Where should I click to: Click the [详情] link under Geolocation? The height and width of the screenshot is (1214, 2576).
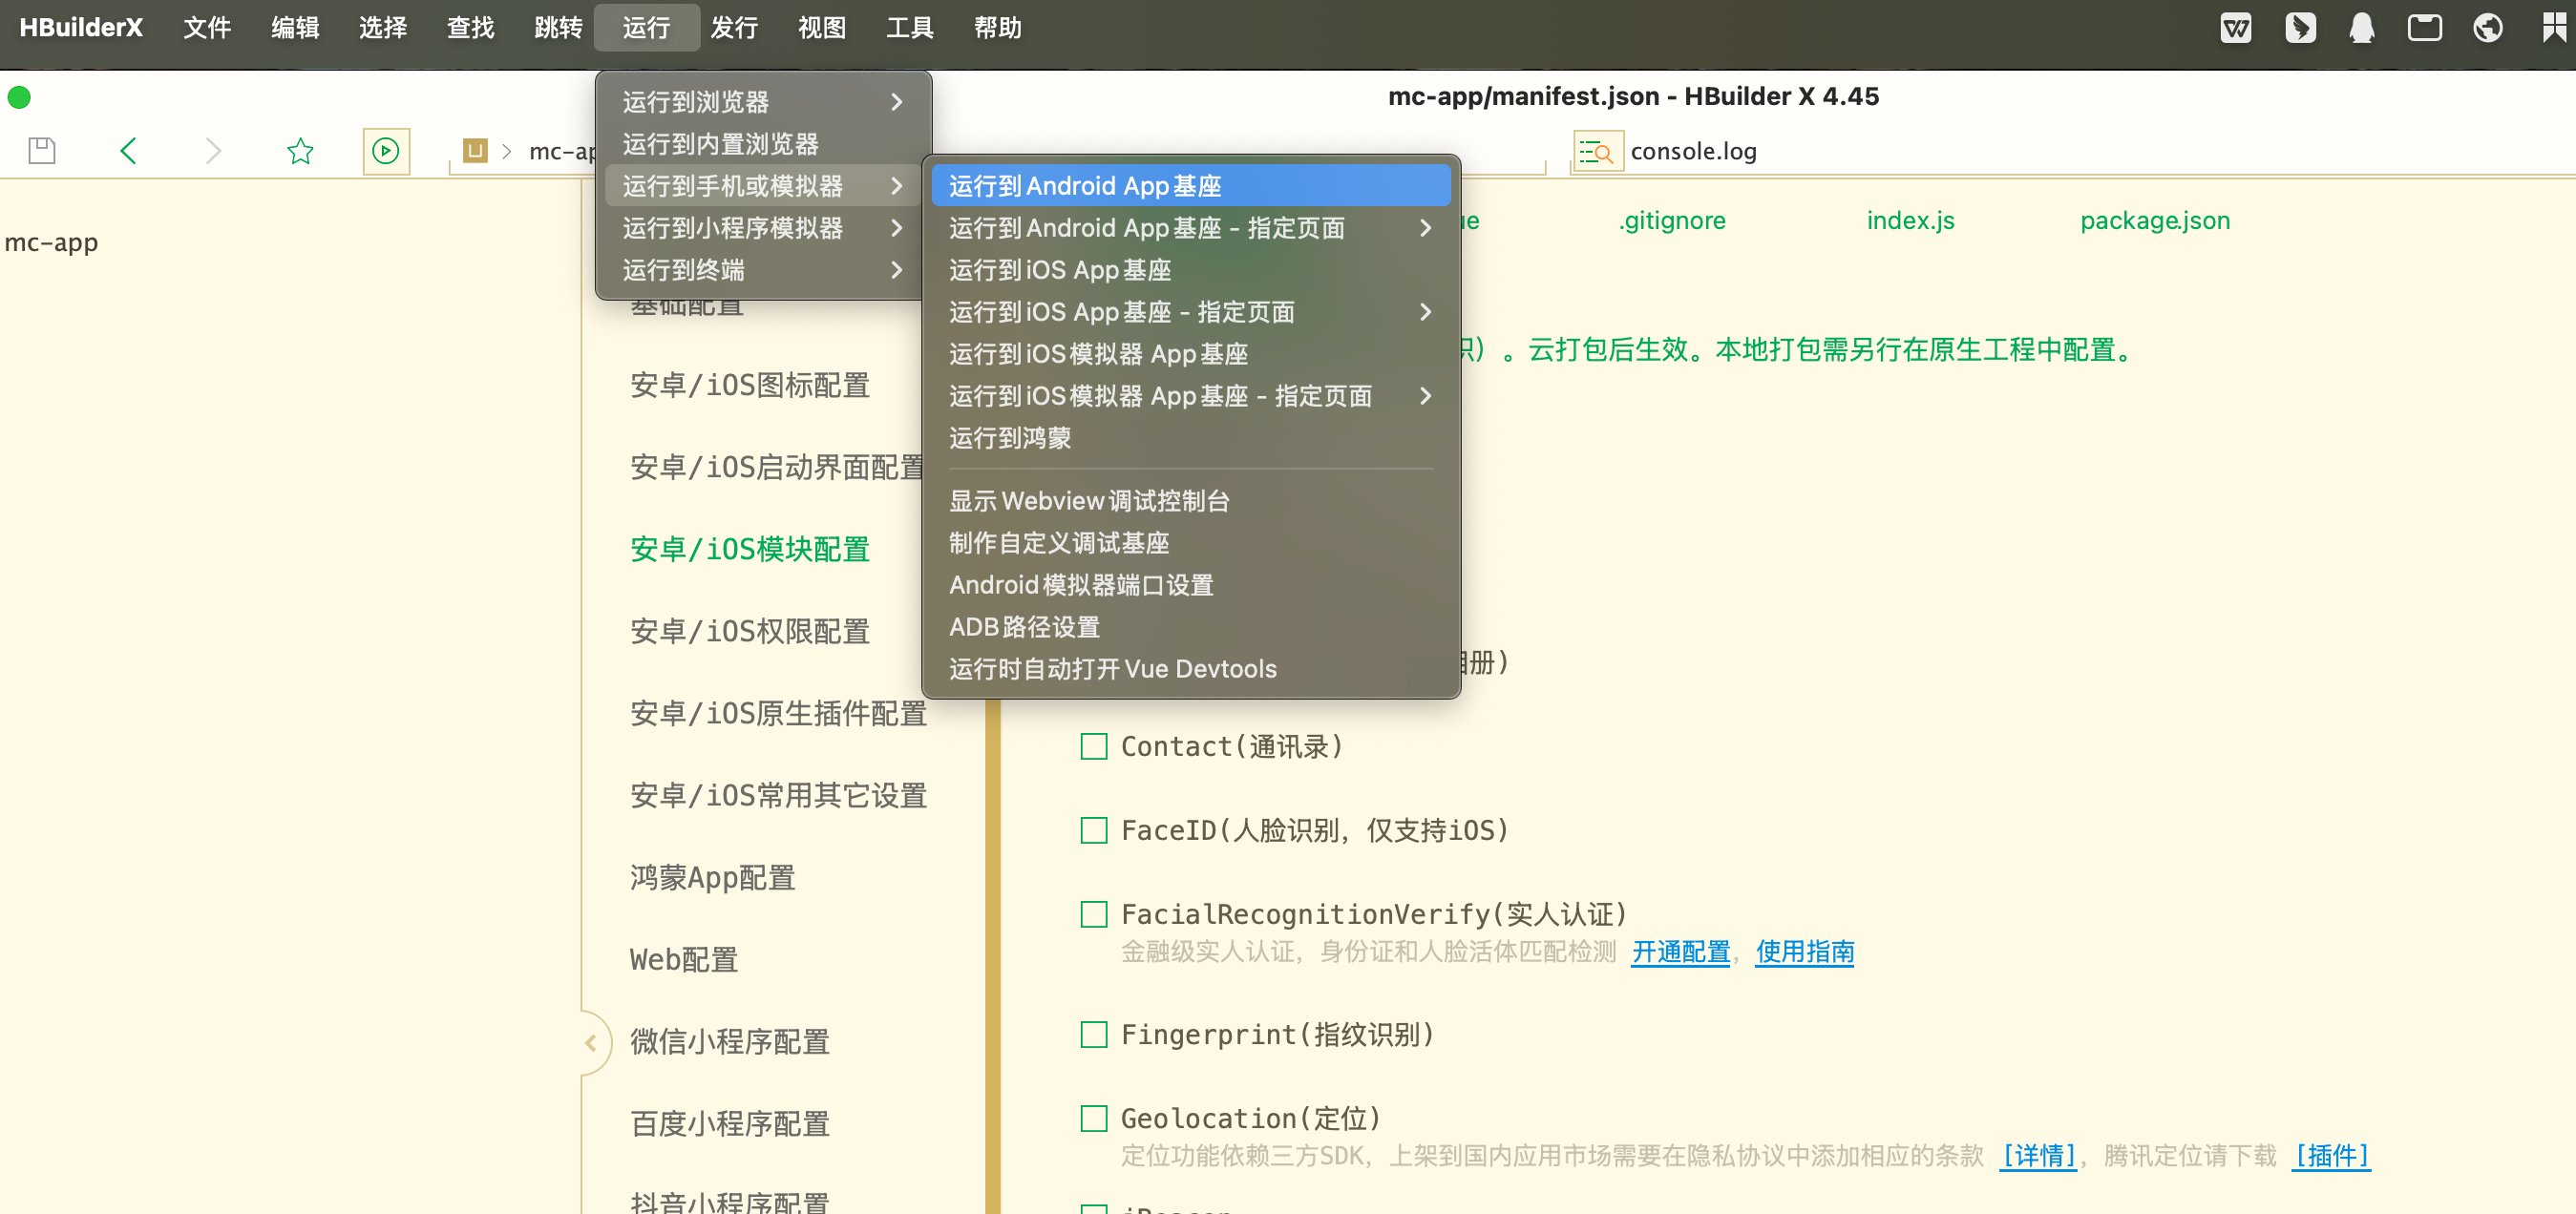click(2038, 1156)
